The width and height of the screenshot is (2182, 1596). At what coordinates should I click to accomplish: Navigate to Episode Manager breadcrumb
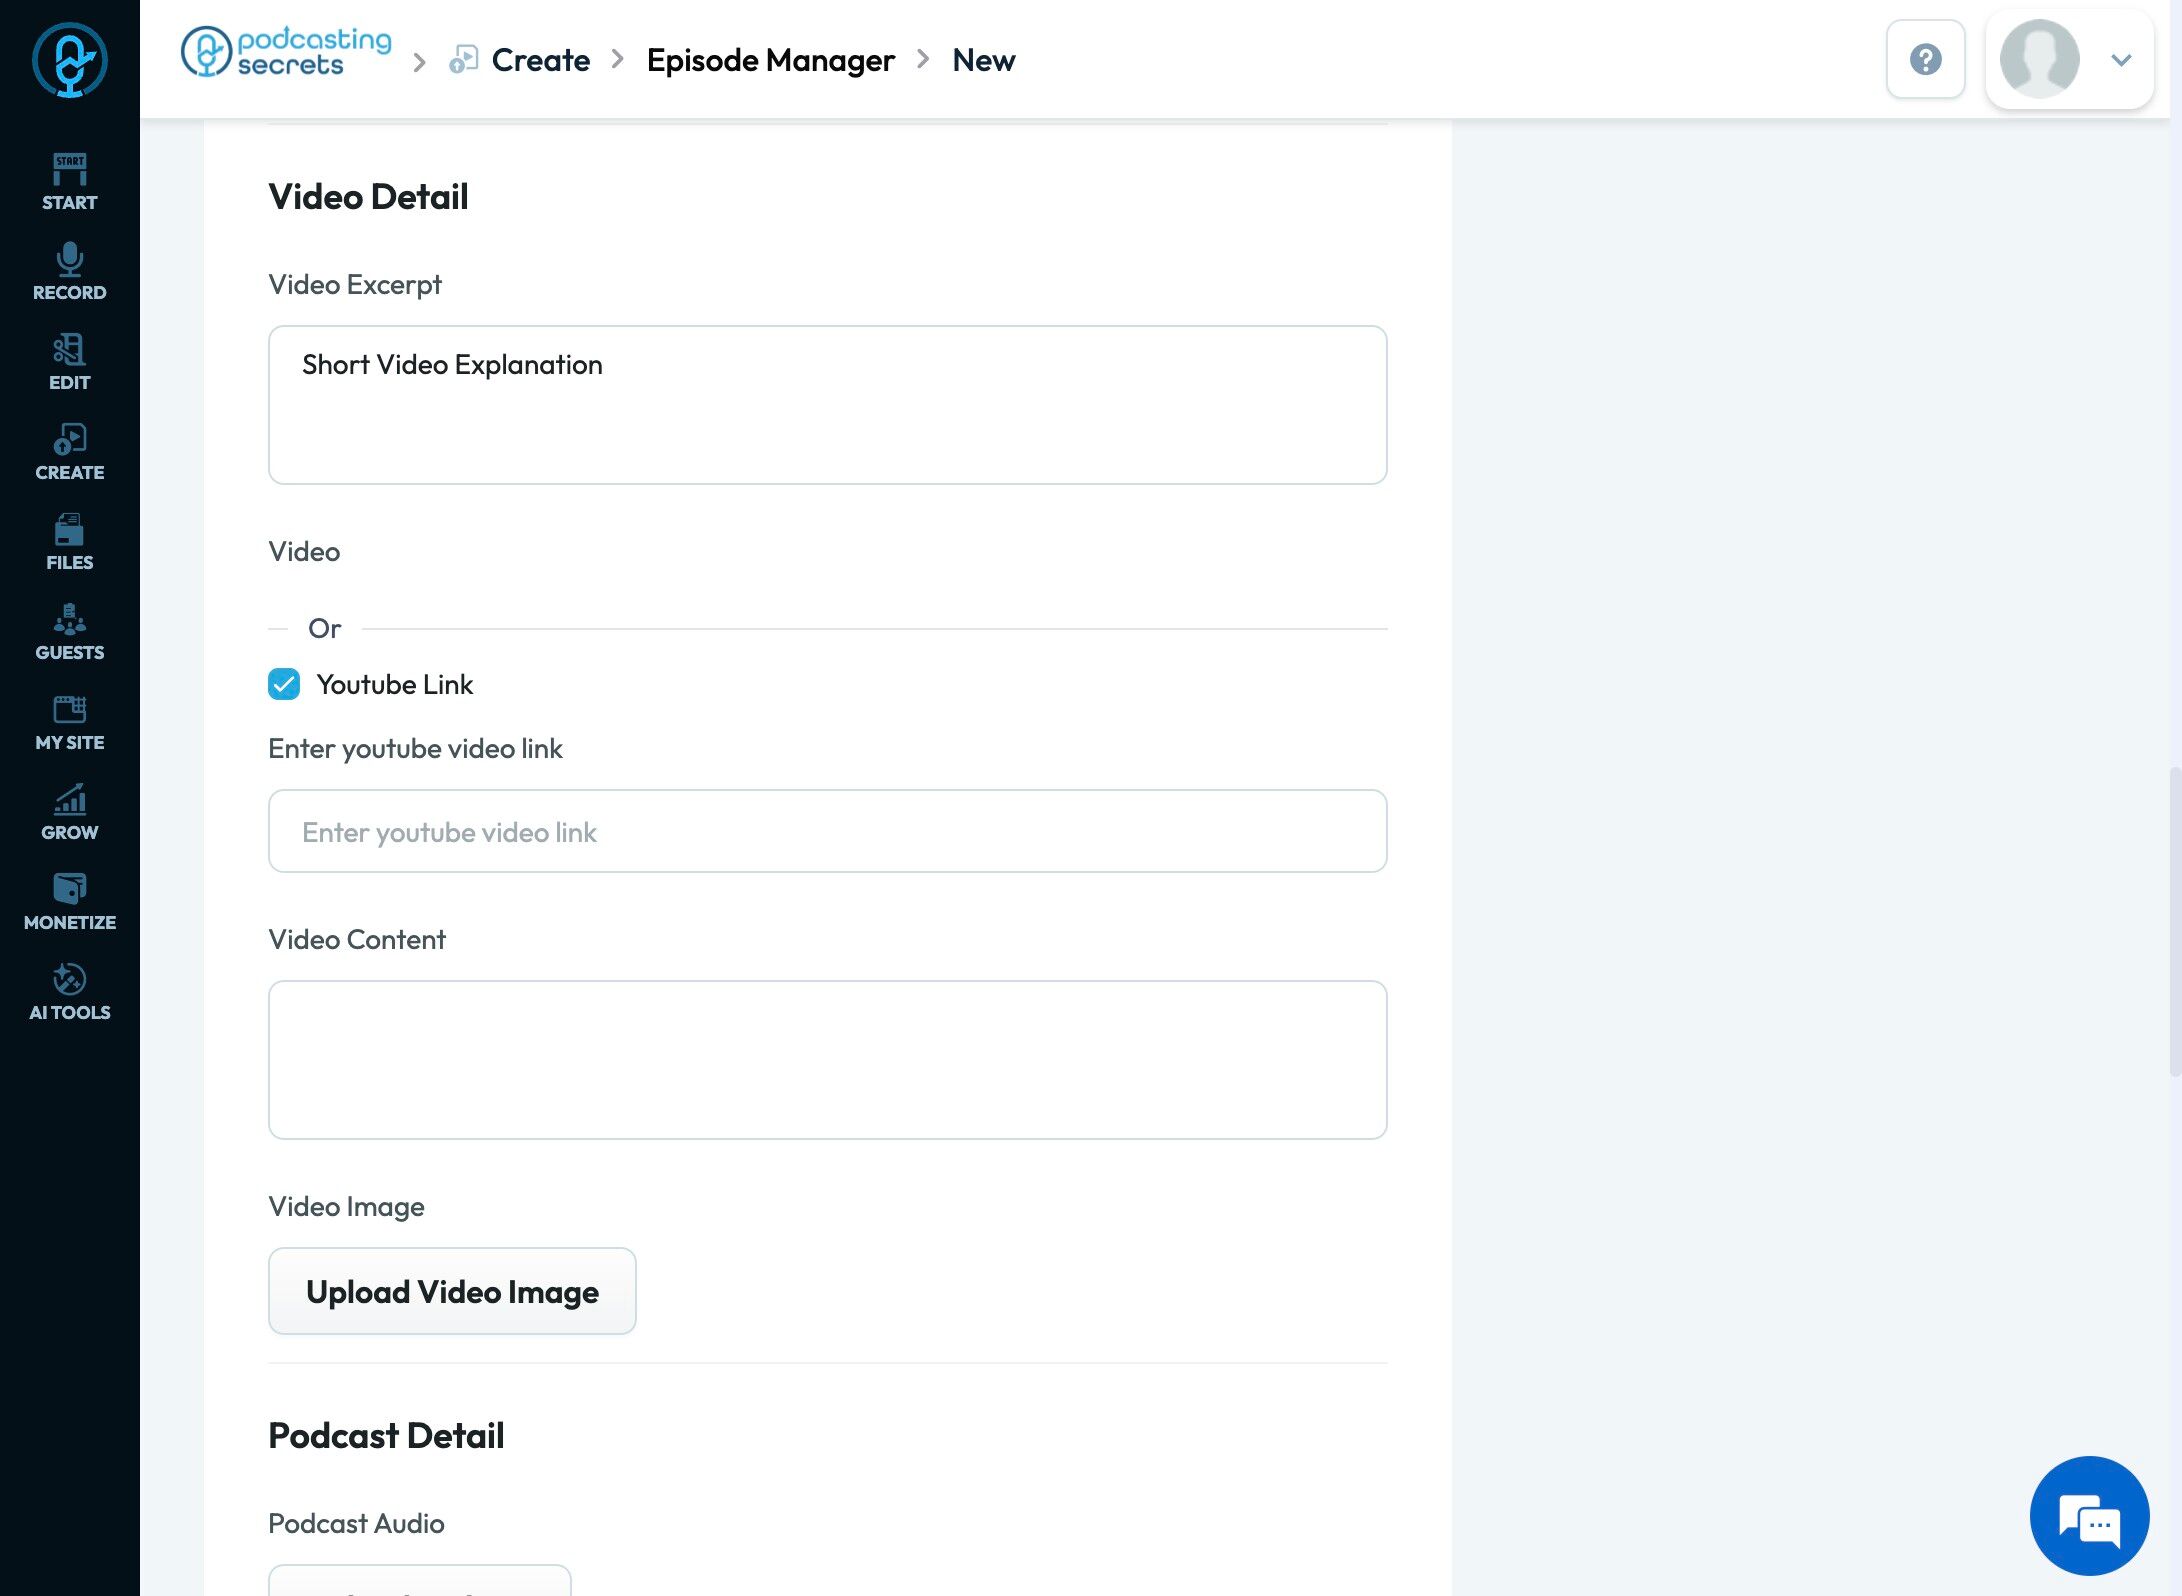click(770, 60)
